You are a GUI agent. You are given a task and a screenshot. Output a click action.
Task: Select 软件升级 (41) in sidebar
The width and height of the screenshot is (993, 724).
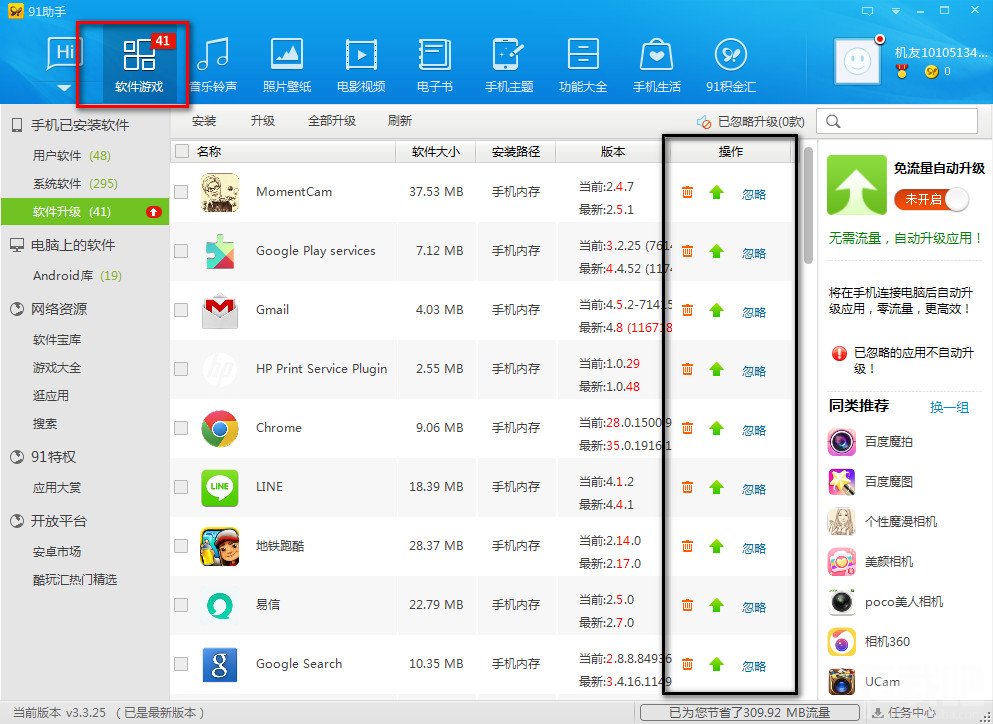pyautogui.click(x=85, y=212)
